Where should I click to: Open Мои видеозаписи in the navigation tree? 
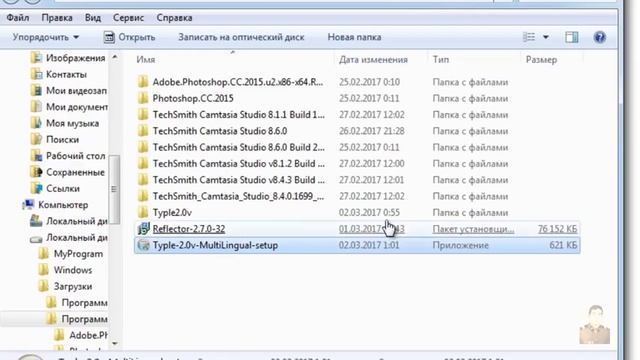click(x=76, y=91)
